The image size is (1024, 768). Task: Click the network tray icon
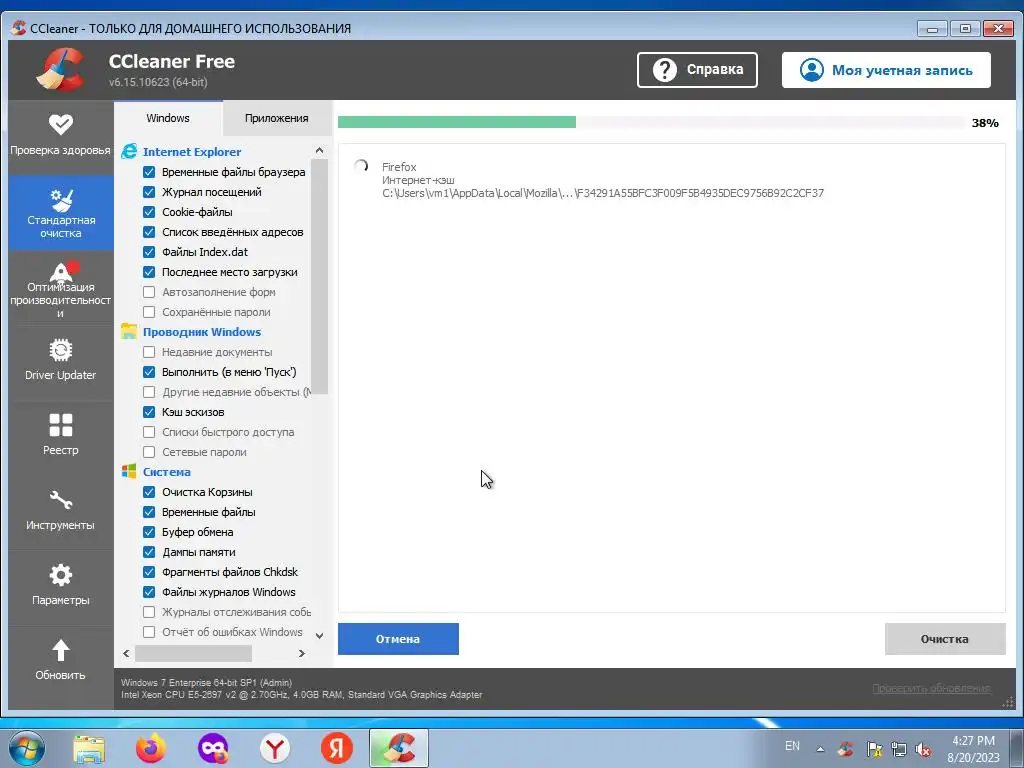click(899, 749)
